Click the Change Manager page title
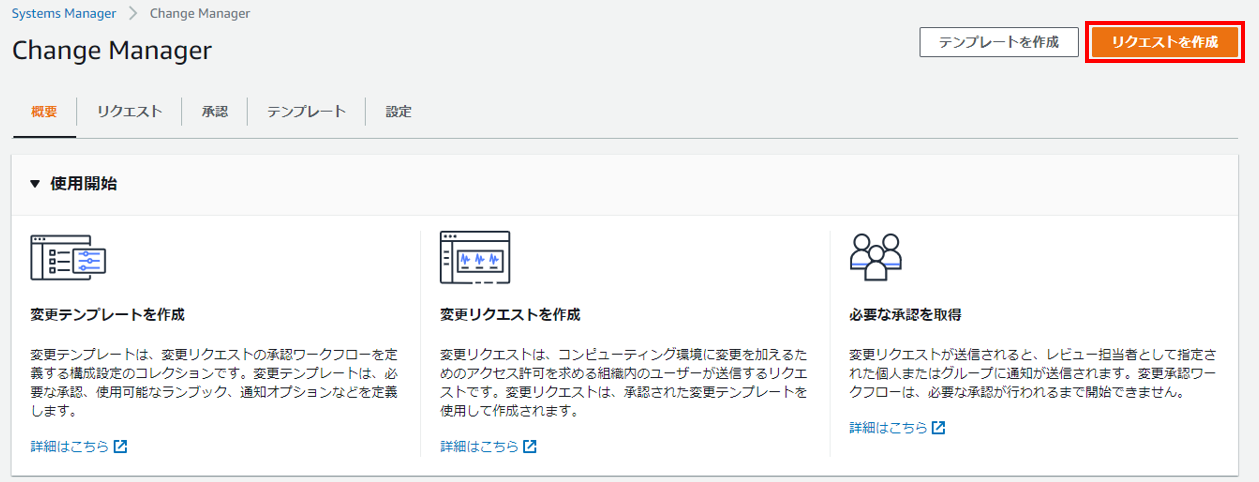This screenshot has width=1259, height=482. tap(112, 50)
